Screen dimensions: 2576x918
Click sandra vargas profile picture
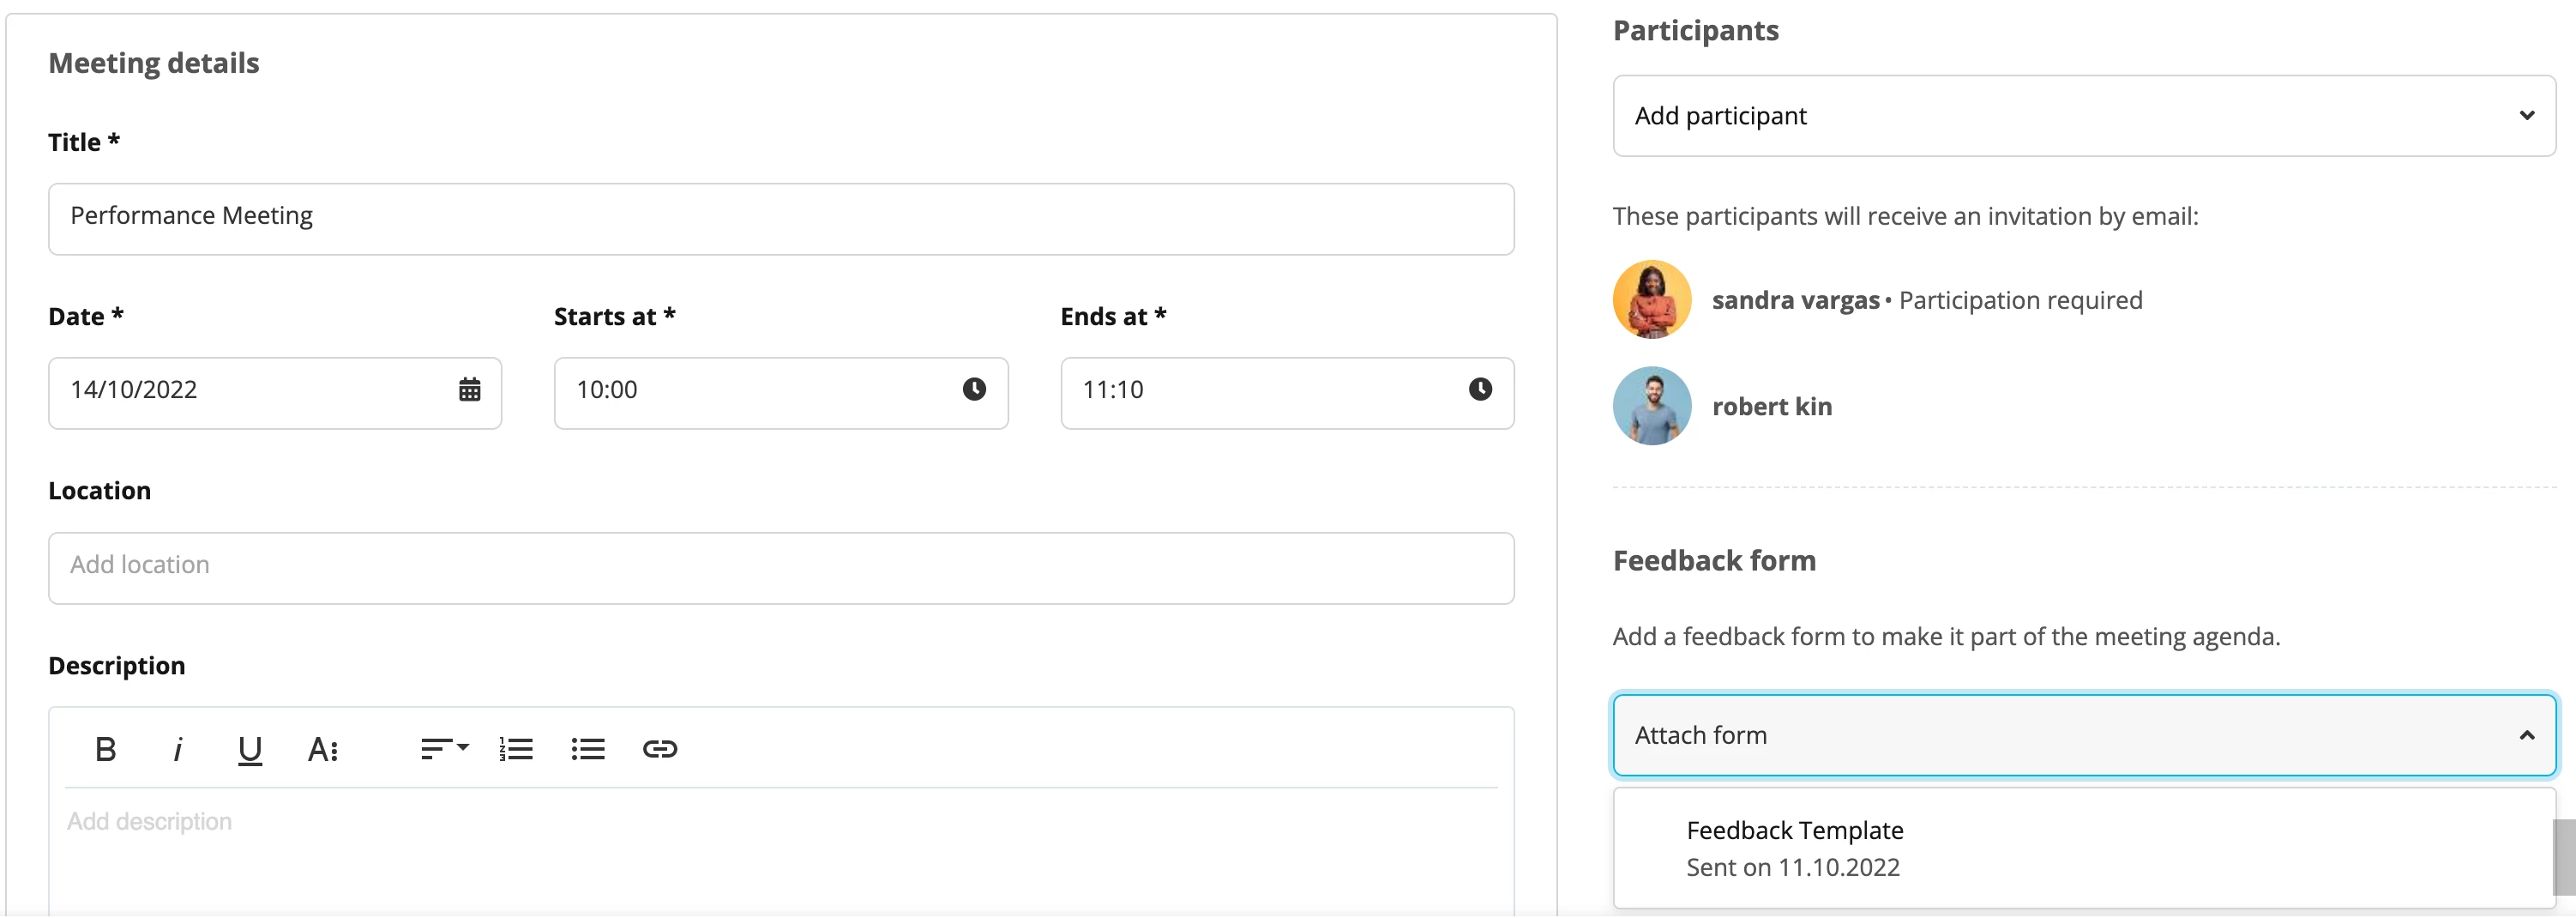pos(1652,300)
